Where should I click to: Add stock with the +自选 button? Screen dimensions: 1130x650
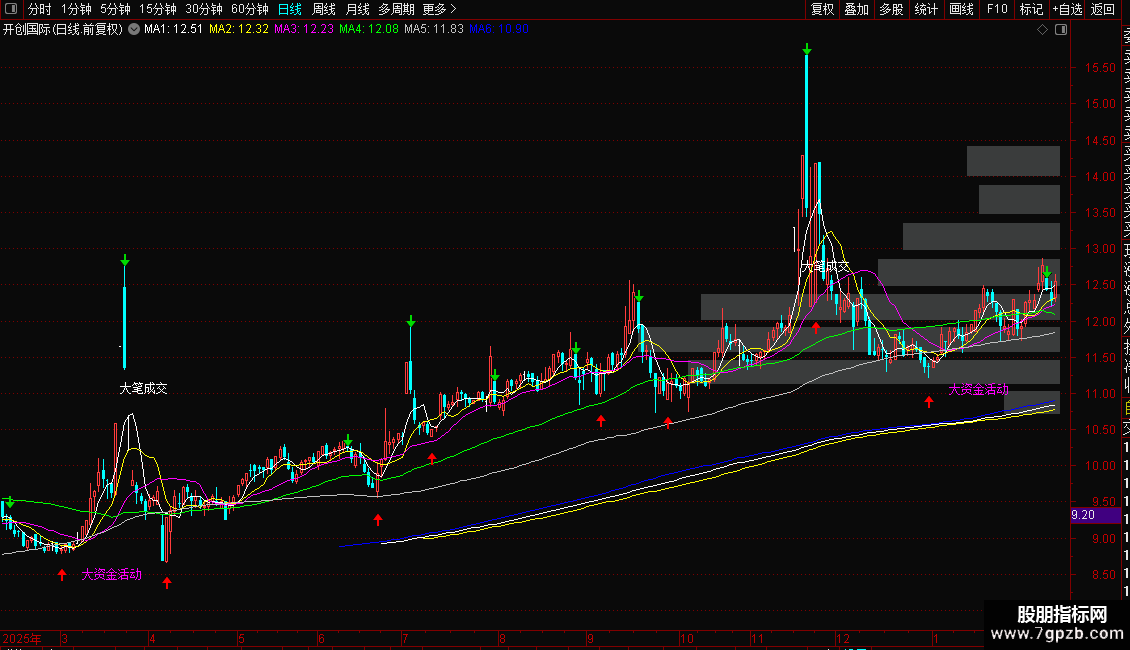click(1067, 9)
